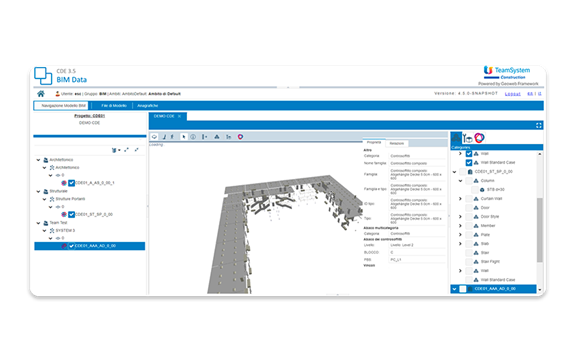576x362 pixels.
Task: Expand the Member category
Action: coord(460,226)
